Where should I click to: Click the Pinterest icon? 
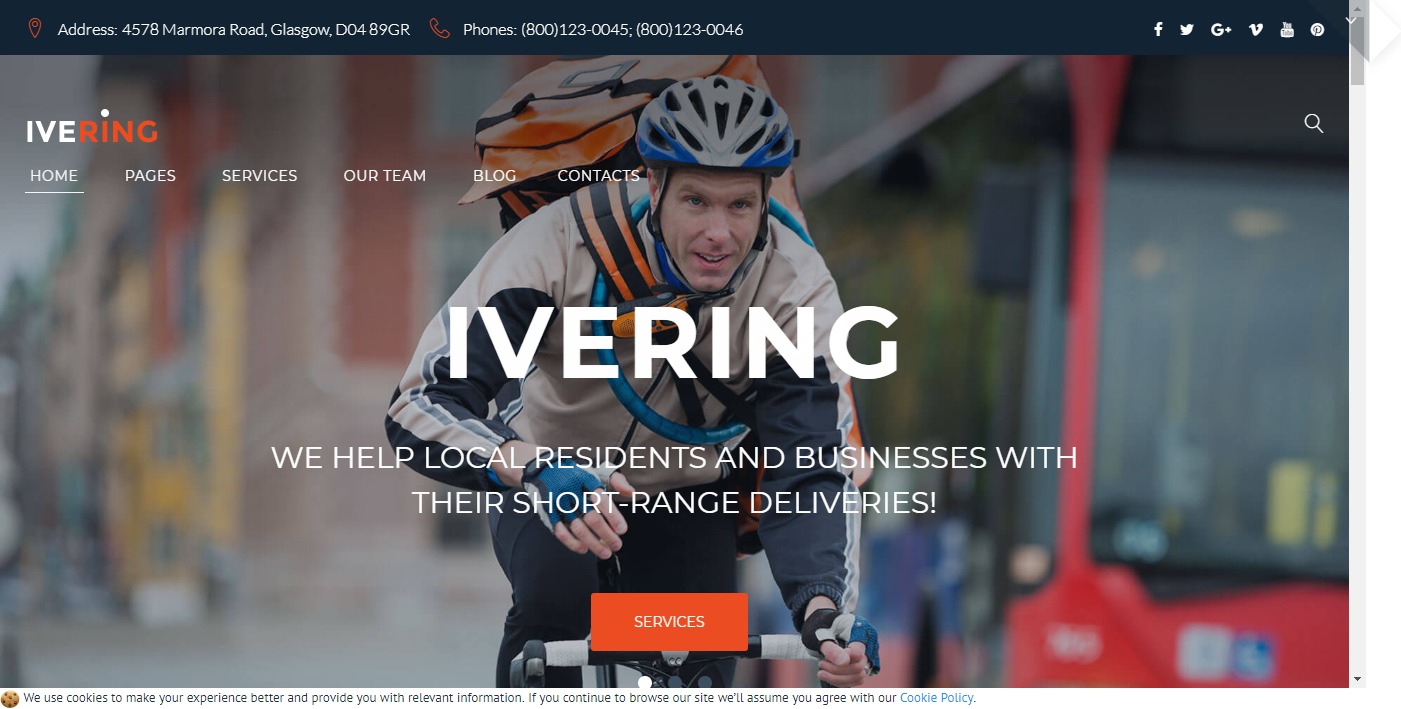coord(1318,29)
